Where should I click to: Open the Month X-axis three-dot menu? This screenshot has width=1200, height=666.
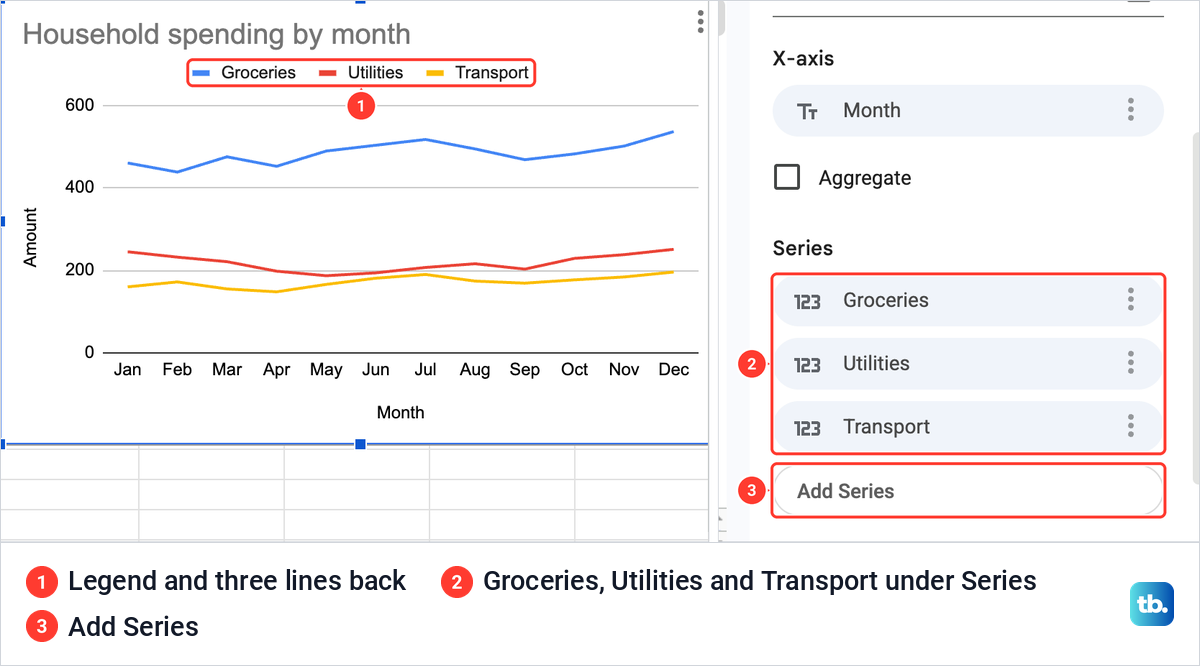point(1131,110)
